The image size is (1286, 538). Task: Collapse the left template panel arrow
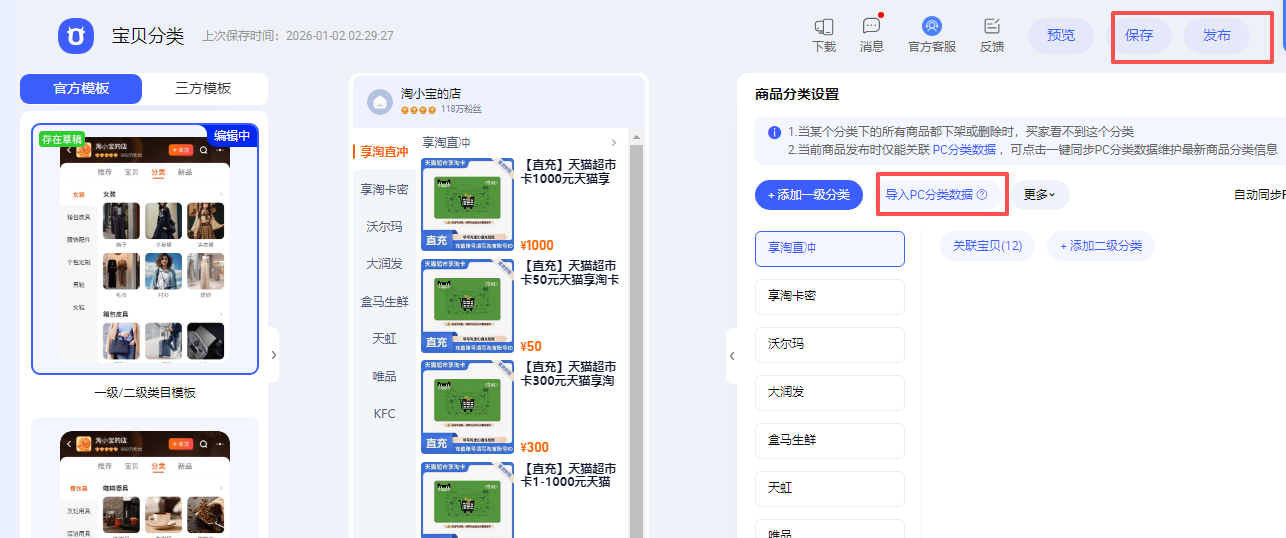click(273, 355)
